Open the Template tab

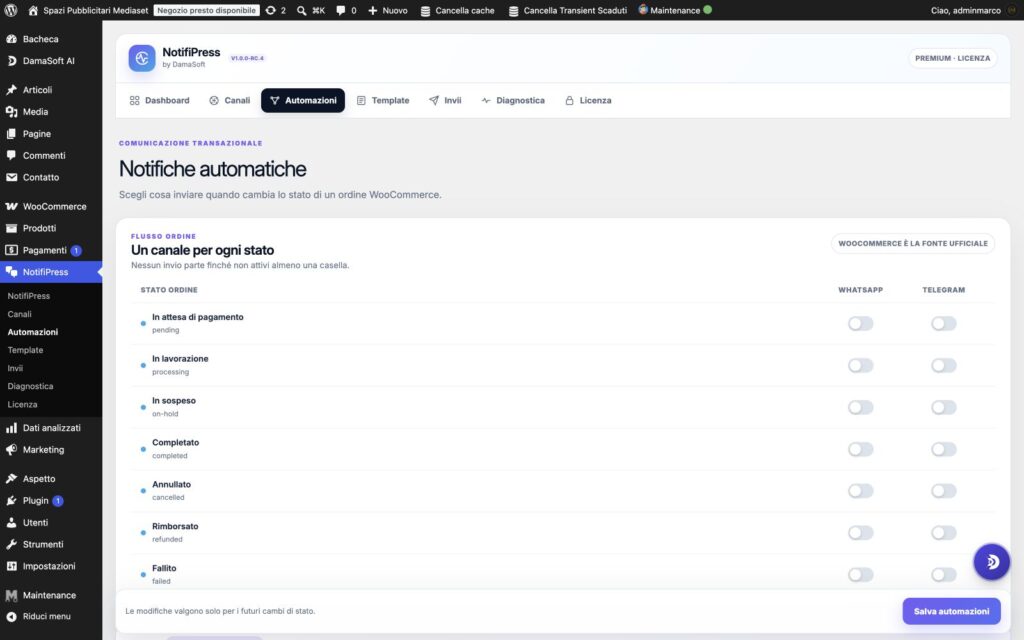tap(383, 101)
